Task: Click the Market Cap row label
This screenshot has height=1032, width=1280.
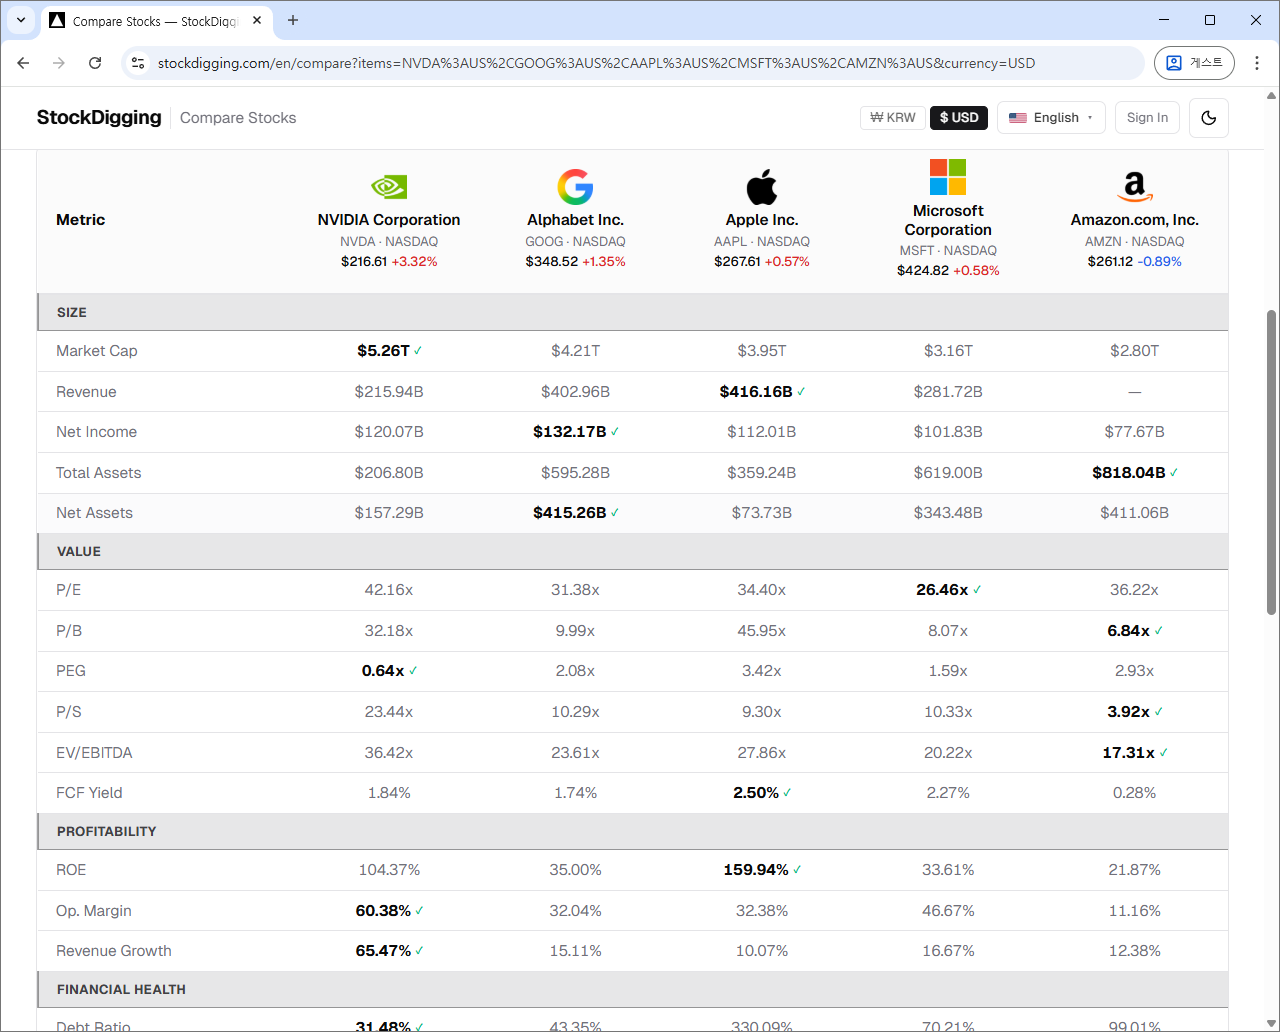Action: tap(97, 351)
